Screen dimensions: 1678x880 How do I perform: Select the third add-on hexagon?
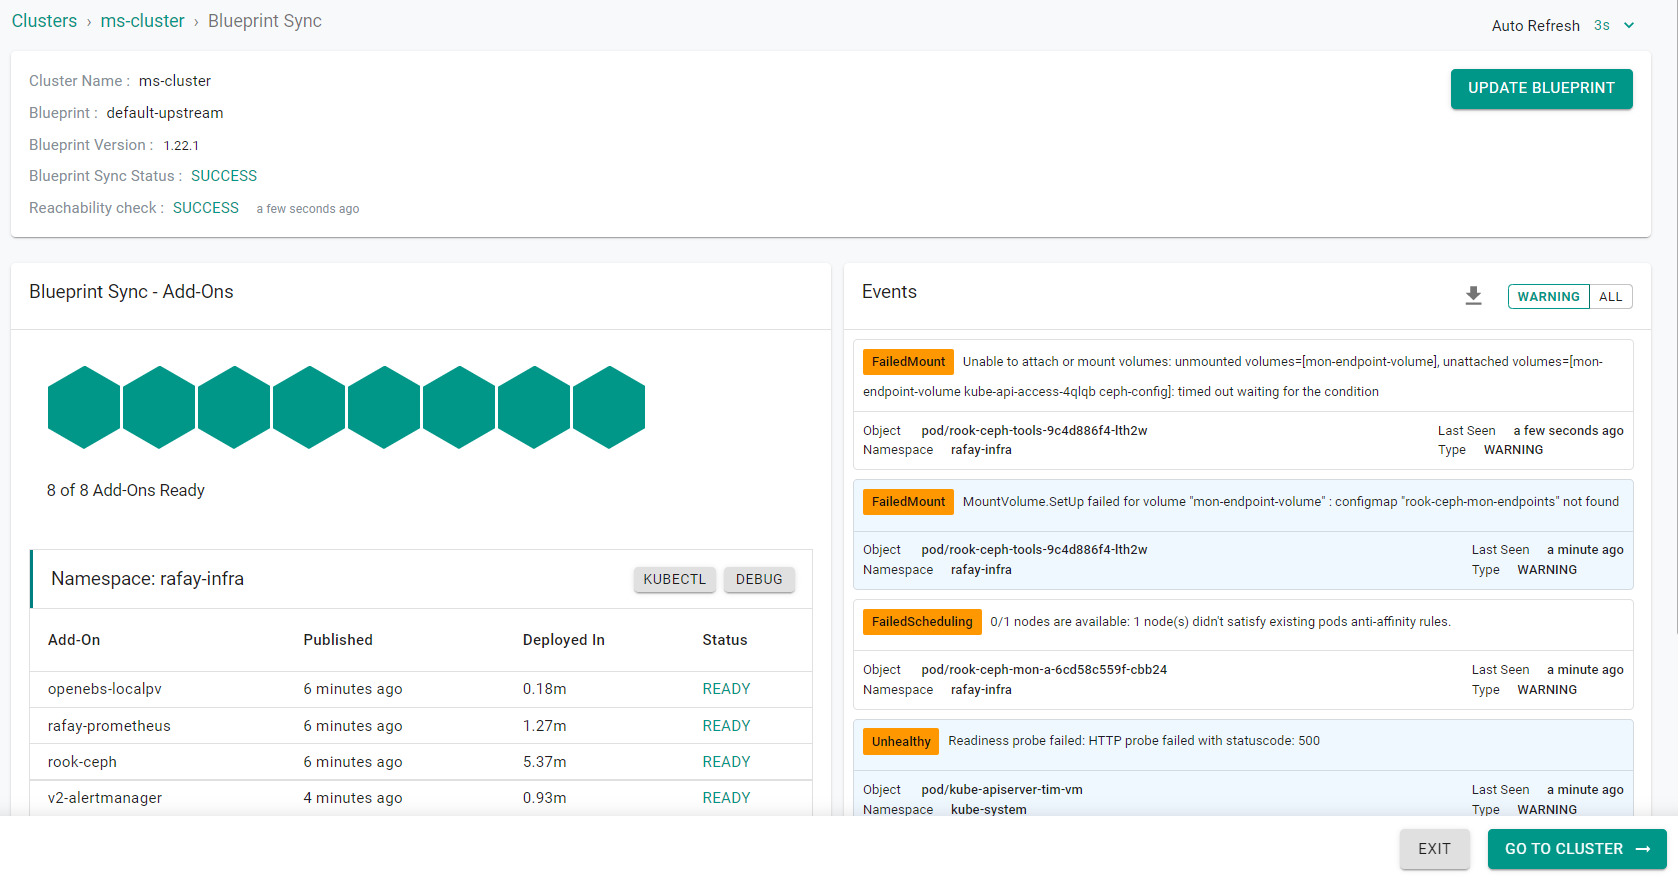click(x=234, y=407)
